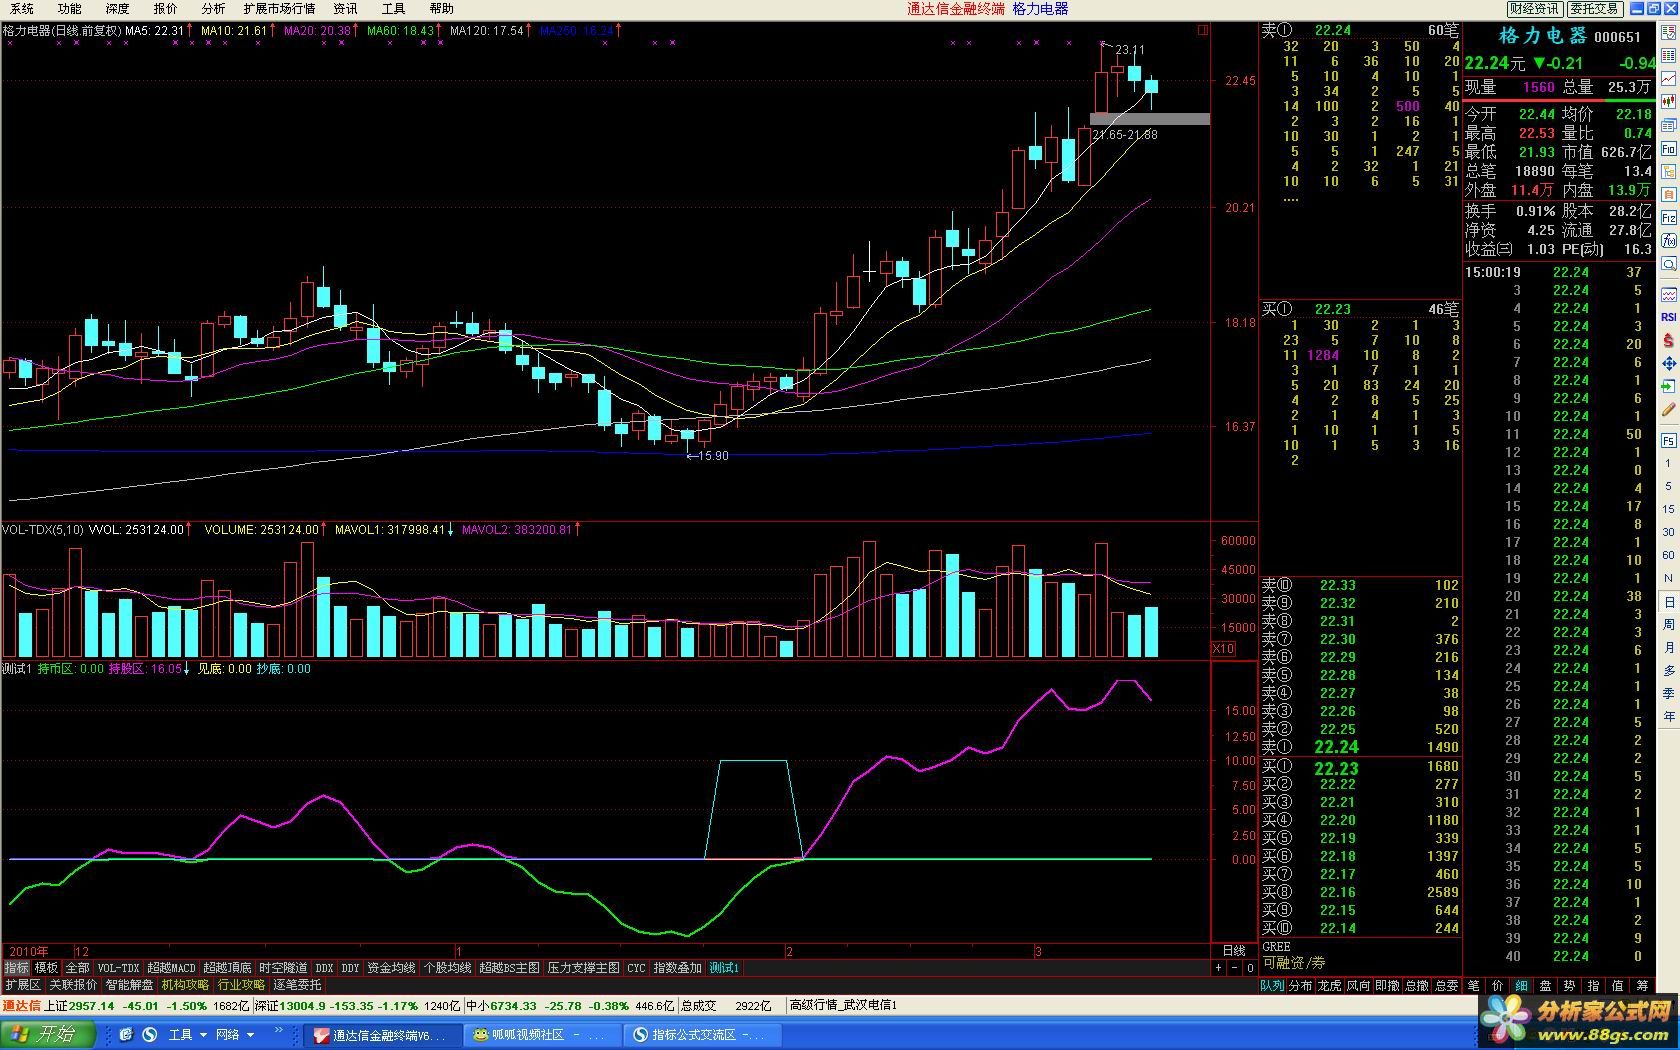
Task: Click the gray 21.65-21.88 gap marker bar
Action: (1150, 119)
